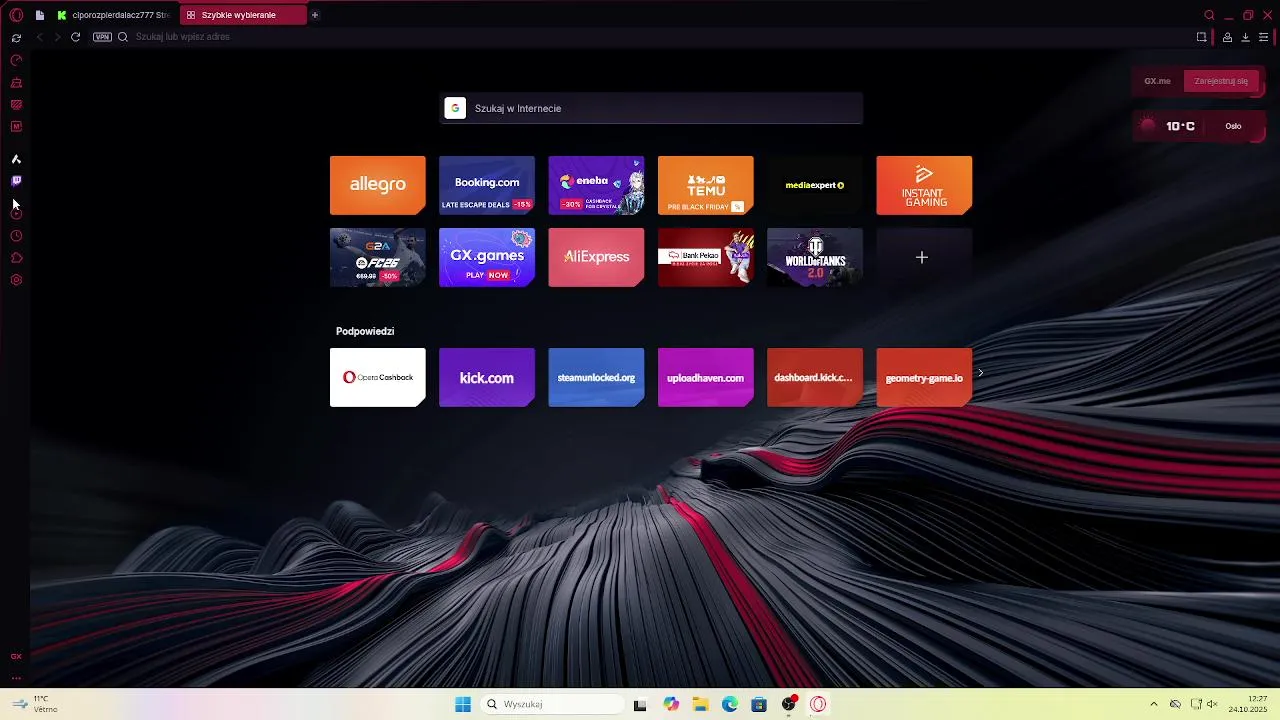The image size is (1280, 720).
Task: Open the geometry-game.io suggestion tile
Action: pyautogui.click(x=924, y=377)
